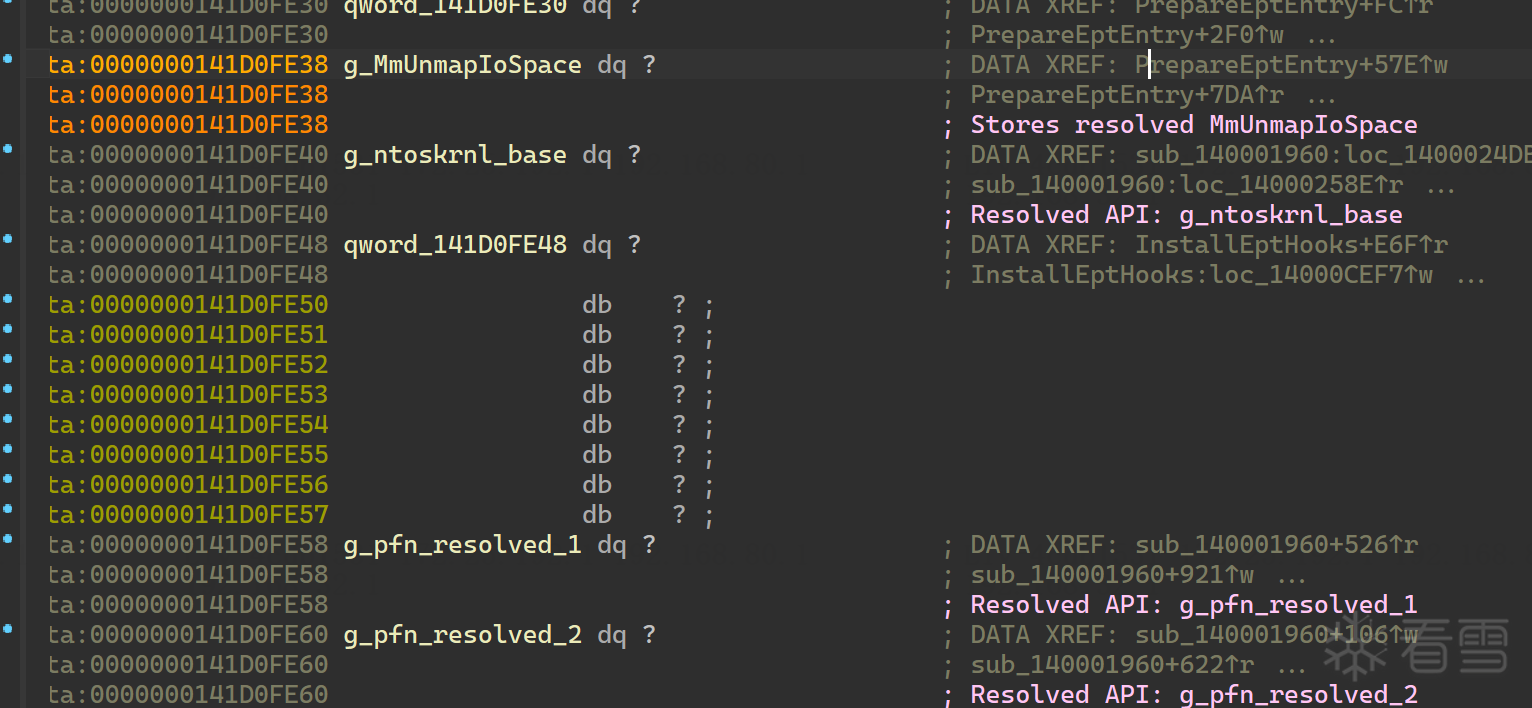
Task: Follow xref PrepareEptEntry+57E↑w
Action: 1292,65
